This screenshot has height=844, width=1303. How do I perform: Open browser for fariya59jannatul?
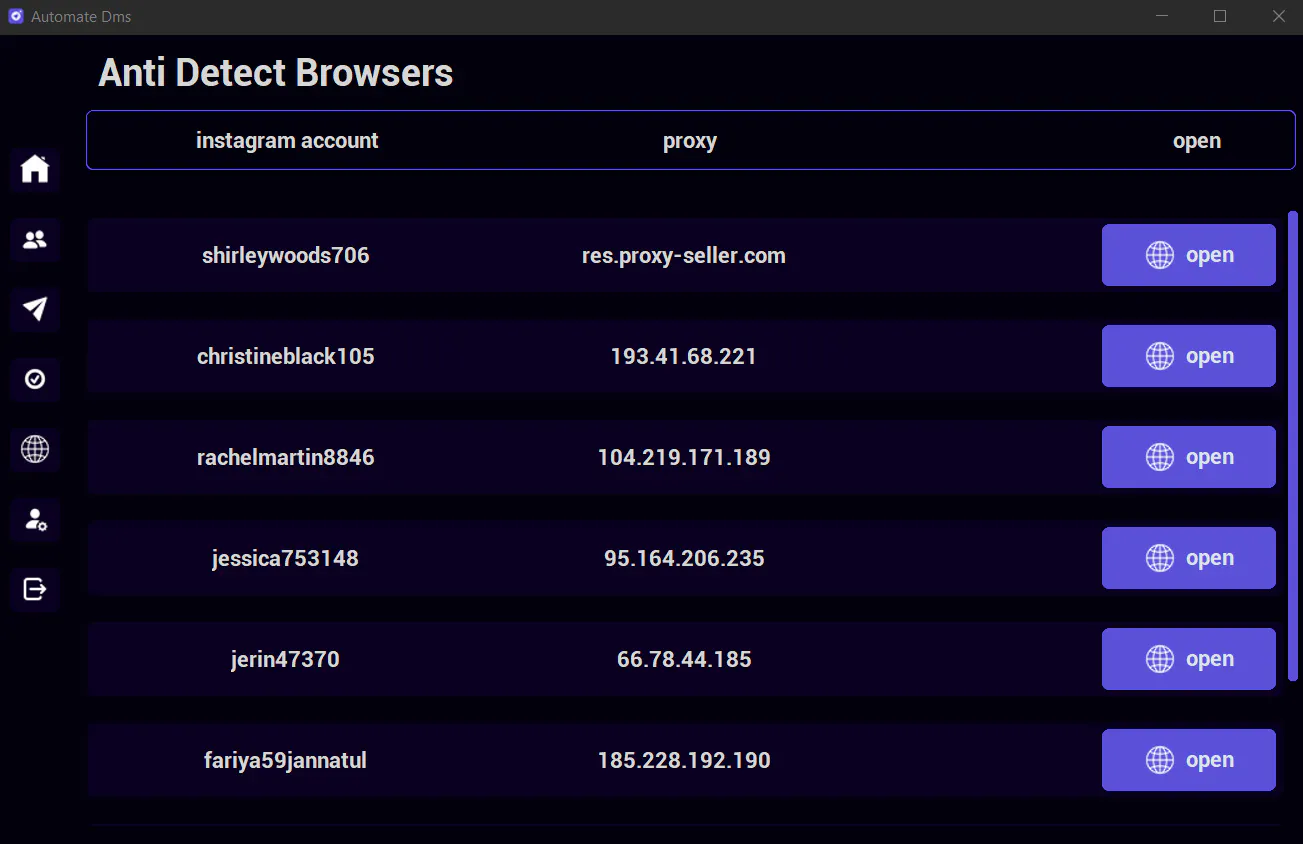(x=1188, y=760)
